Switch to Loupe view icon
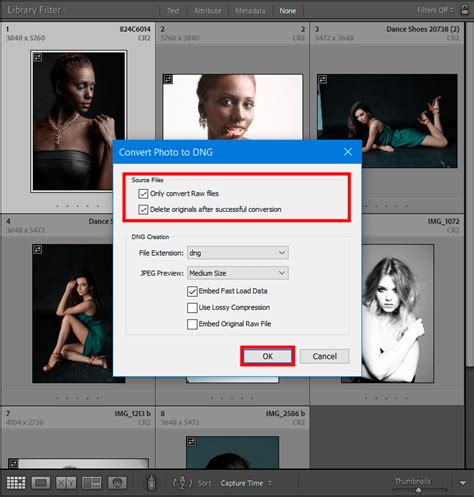The width and height of the screenshot is (474, 497). pos(41,483)
